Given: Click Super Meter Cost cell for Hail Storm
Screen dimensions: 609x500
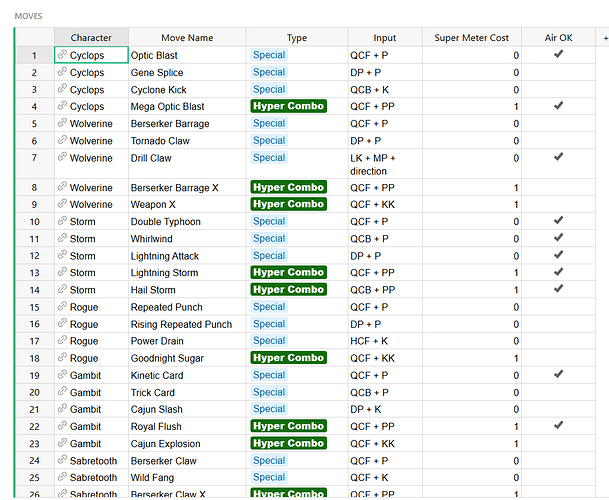Looking at the screenshot, I should pyautogui.click(x=472, y=290).
